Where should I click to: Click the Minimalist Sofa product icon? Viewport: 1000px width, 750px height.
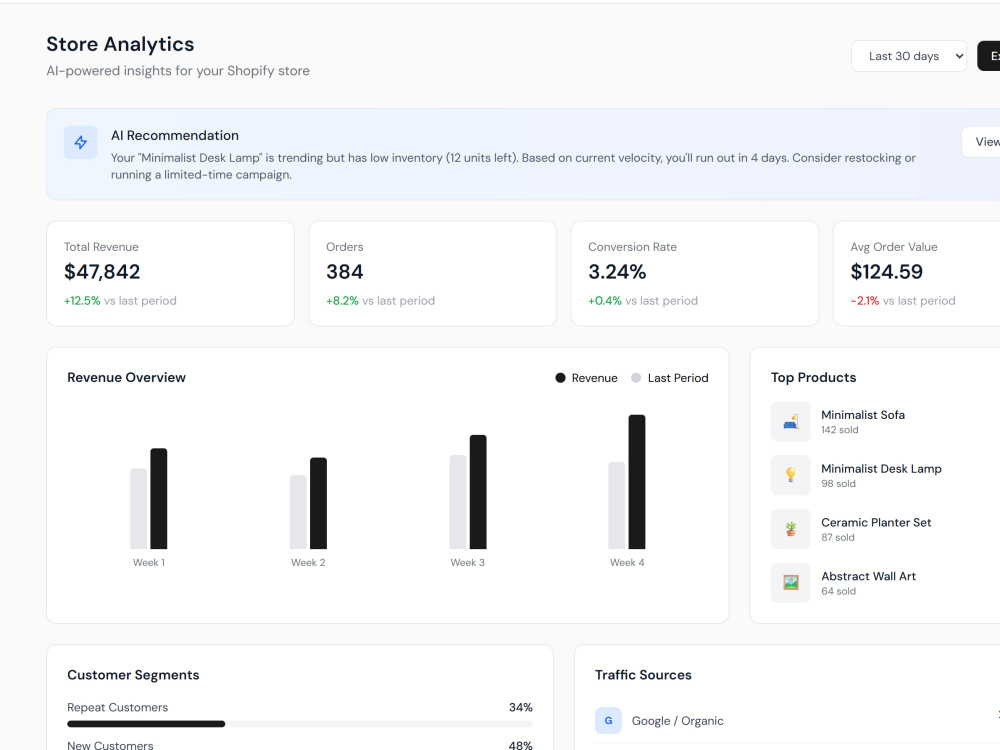tap(791, 422)
